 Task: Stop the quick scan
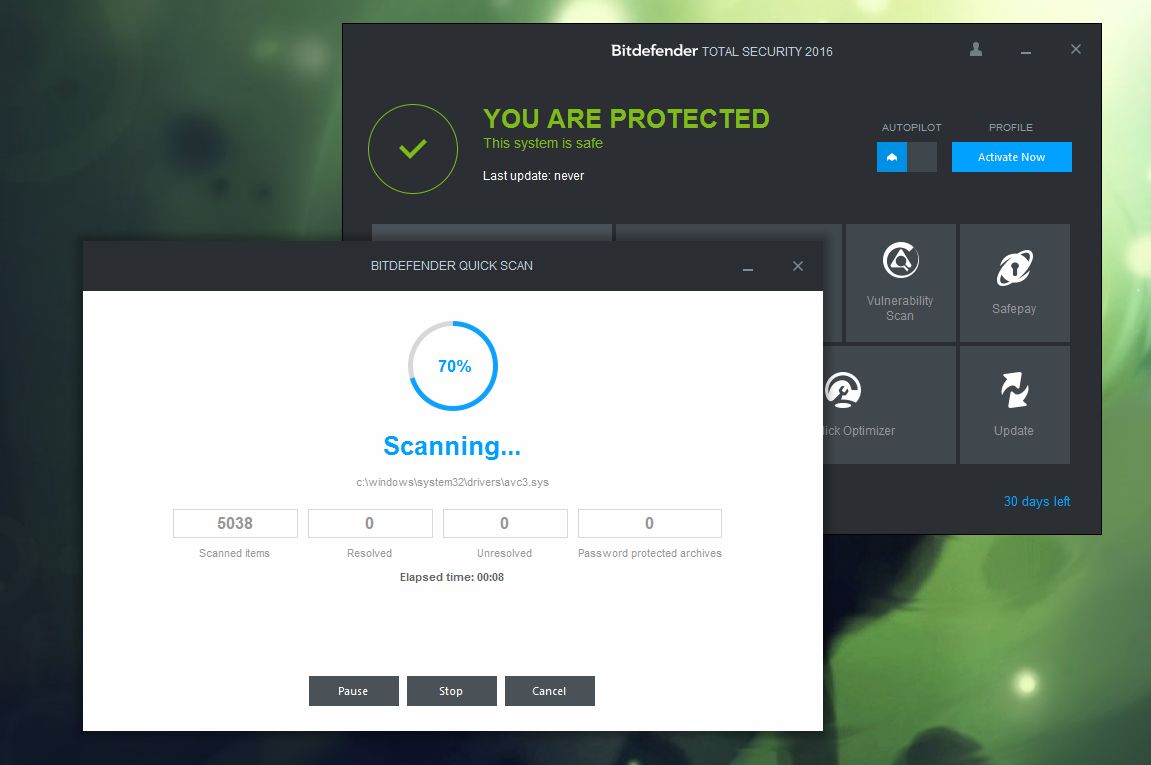point(451,691)
